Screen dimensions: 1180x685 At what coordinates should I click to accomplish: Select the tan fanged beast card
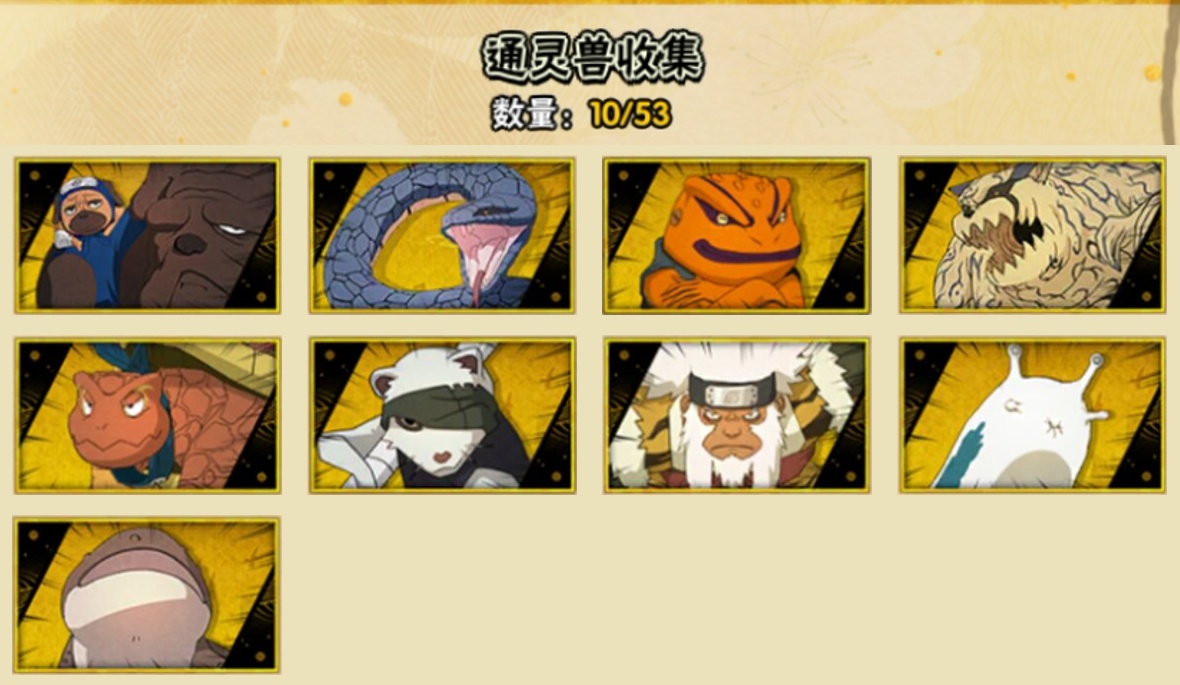[1032, 236]
